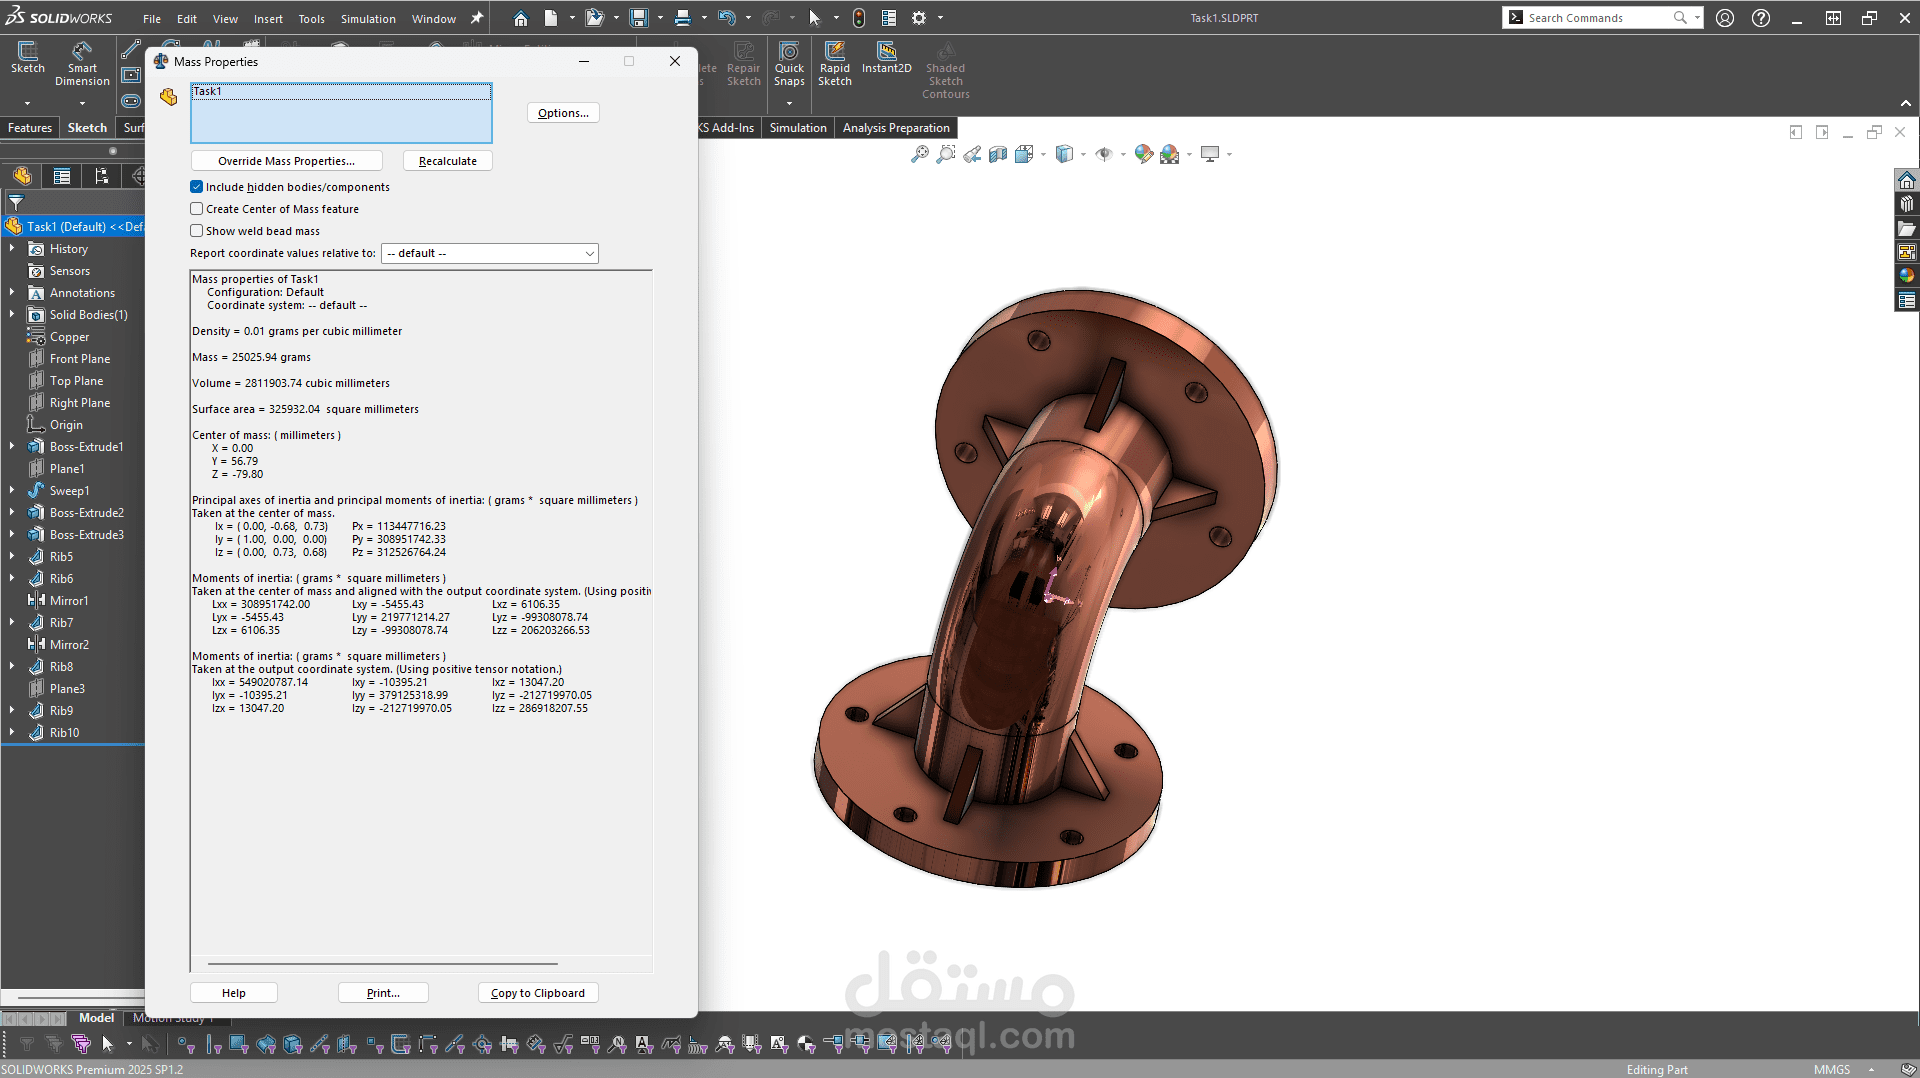Click the Home icon in top toolbar
1920x1078 pixels.
point(520,18)
